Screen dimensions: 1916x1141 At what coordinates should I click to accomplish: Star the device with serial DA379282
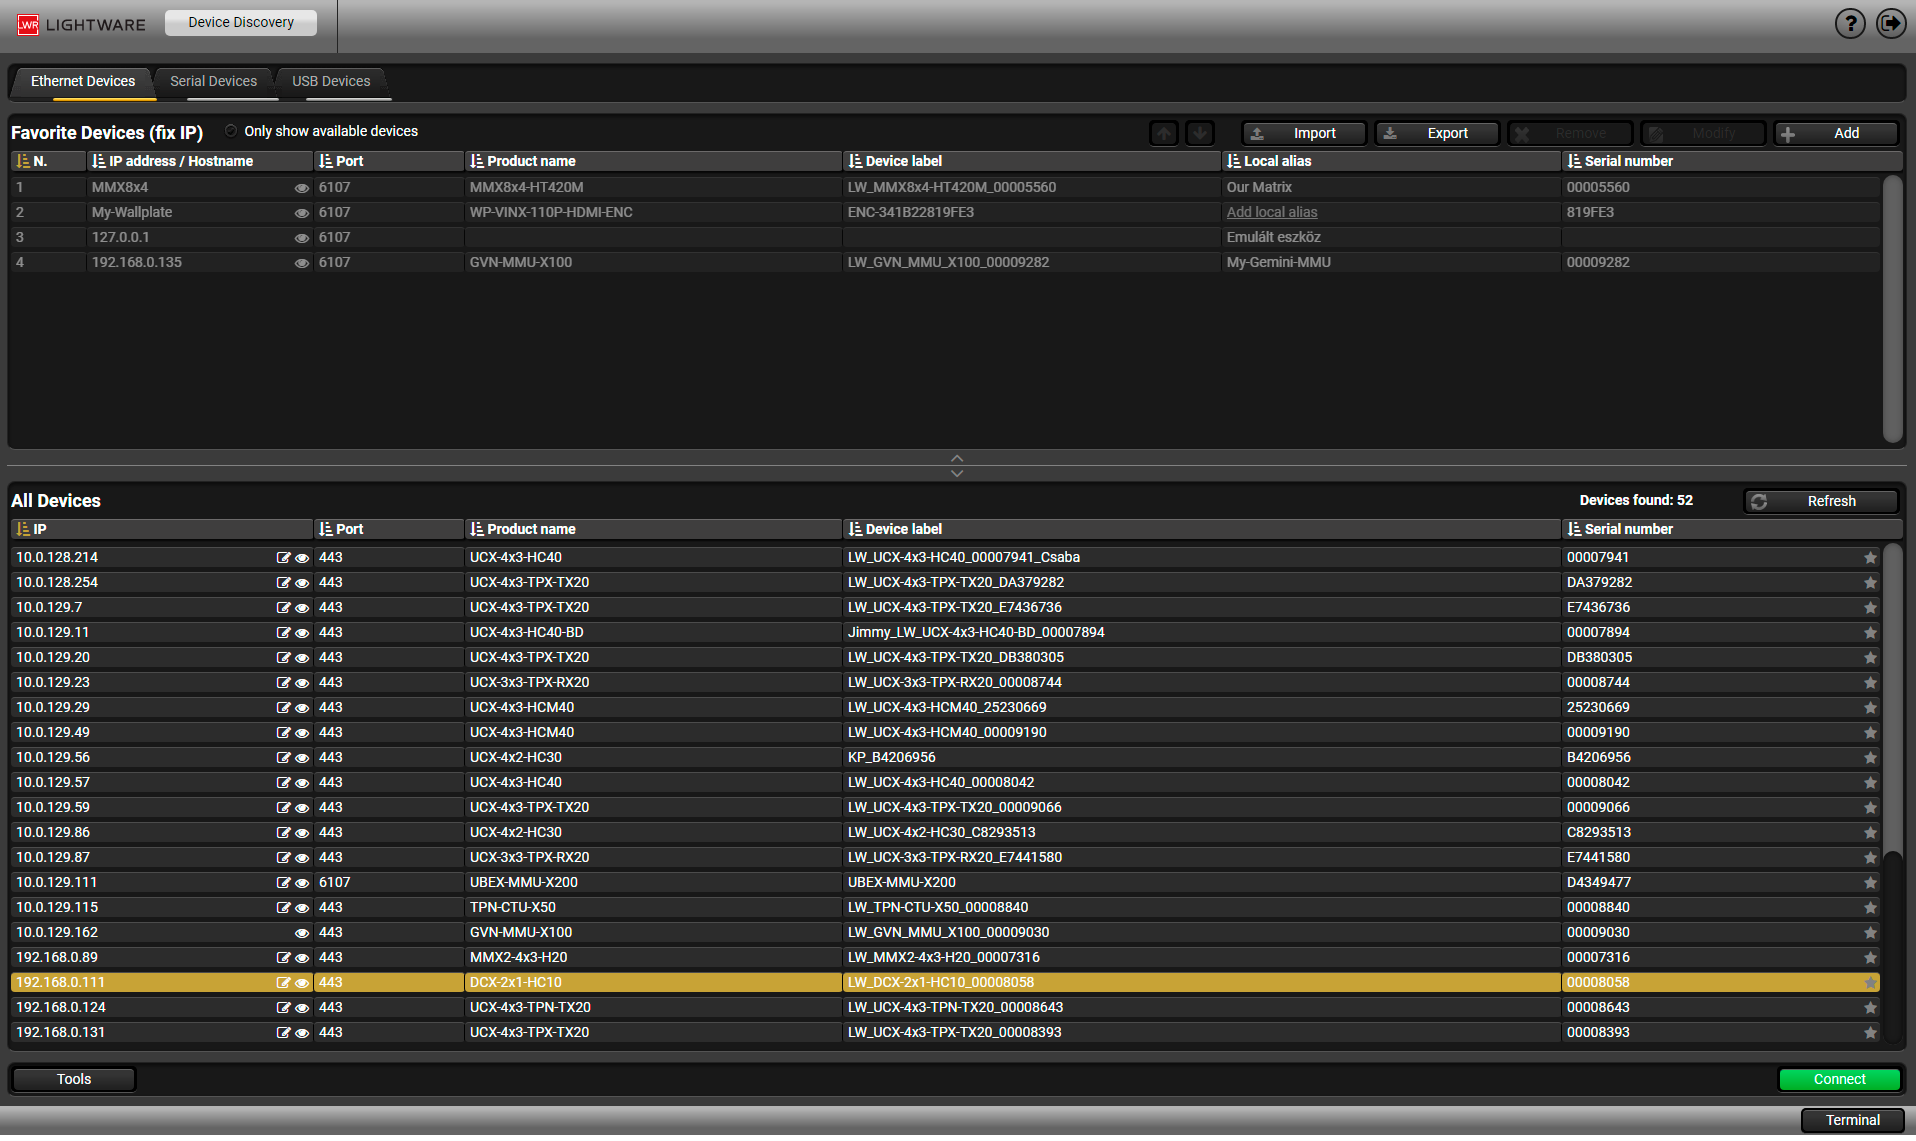coord(1870,583)
